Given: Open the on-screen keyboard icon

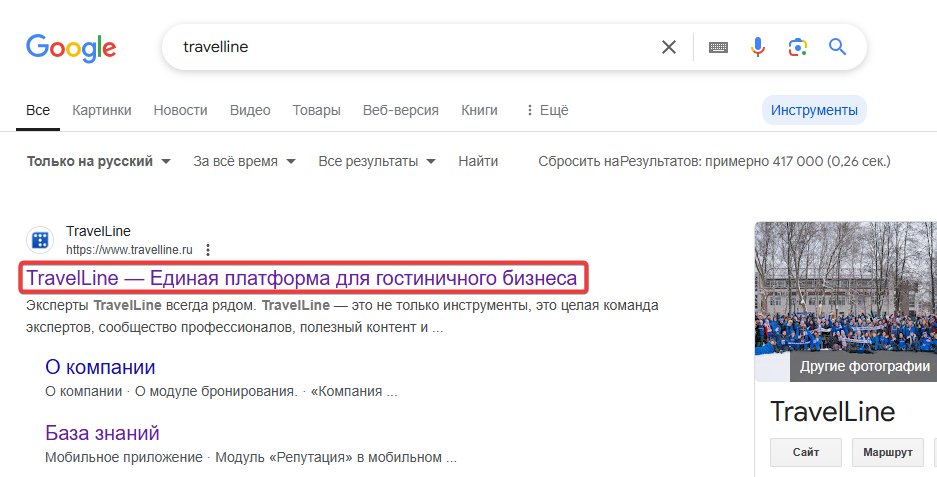Looking at the screenshot, I should tap(718, 47).
